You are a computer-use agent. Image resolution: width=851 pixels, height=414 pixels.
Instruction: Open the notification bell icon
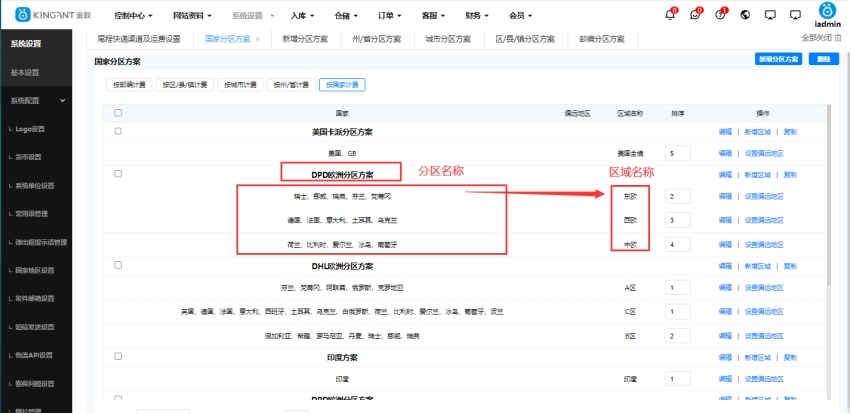[670, 15]
